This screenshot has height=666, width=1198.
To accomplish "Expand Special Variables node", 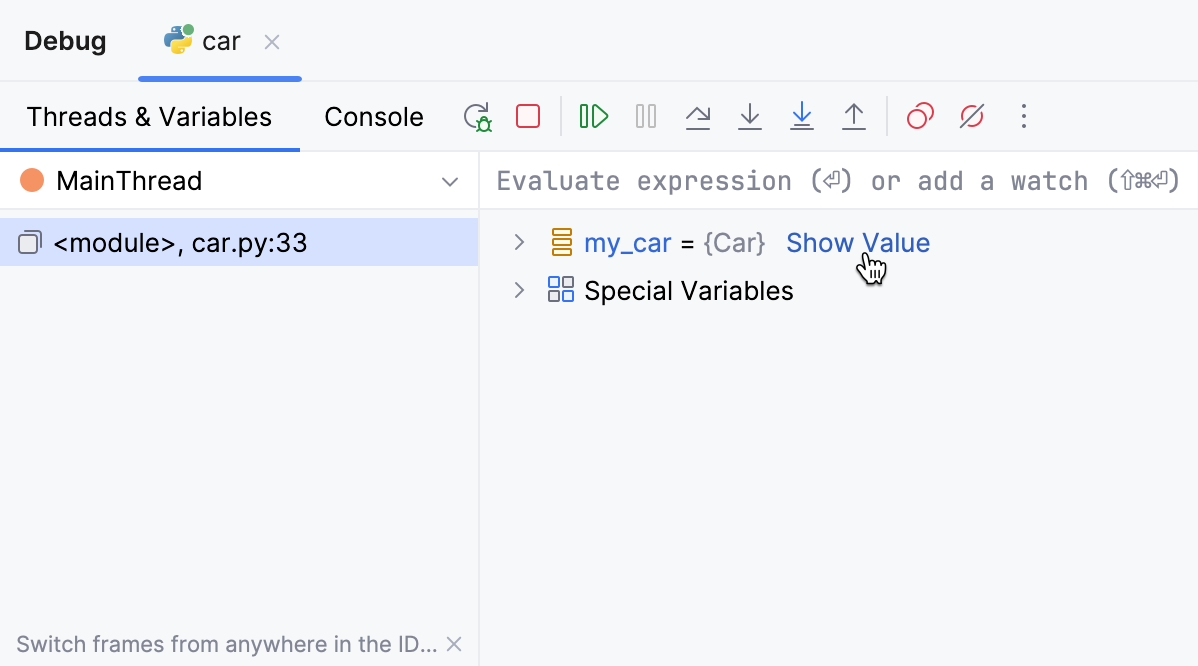I will point(519,290).
